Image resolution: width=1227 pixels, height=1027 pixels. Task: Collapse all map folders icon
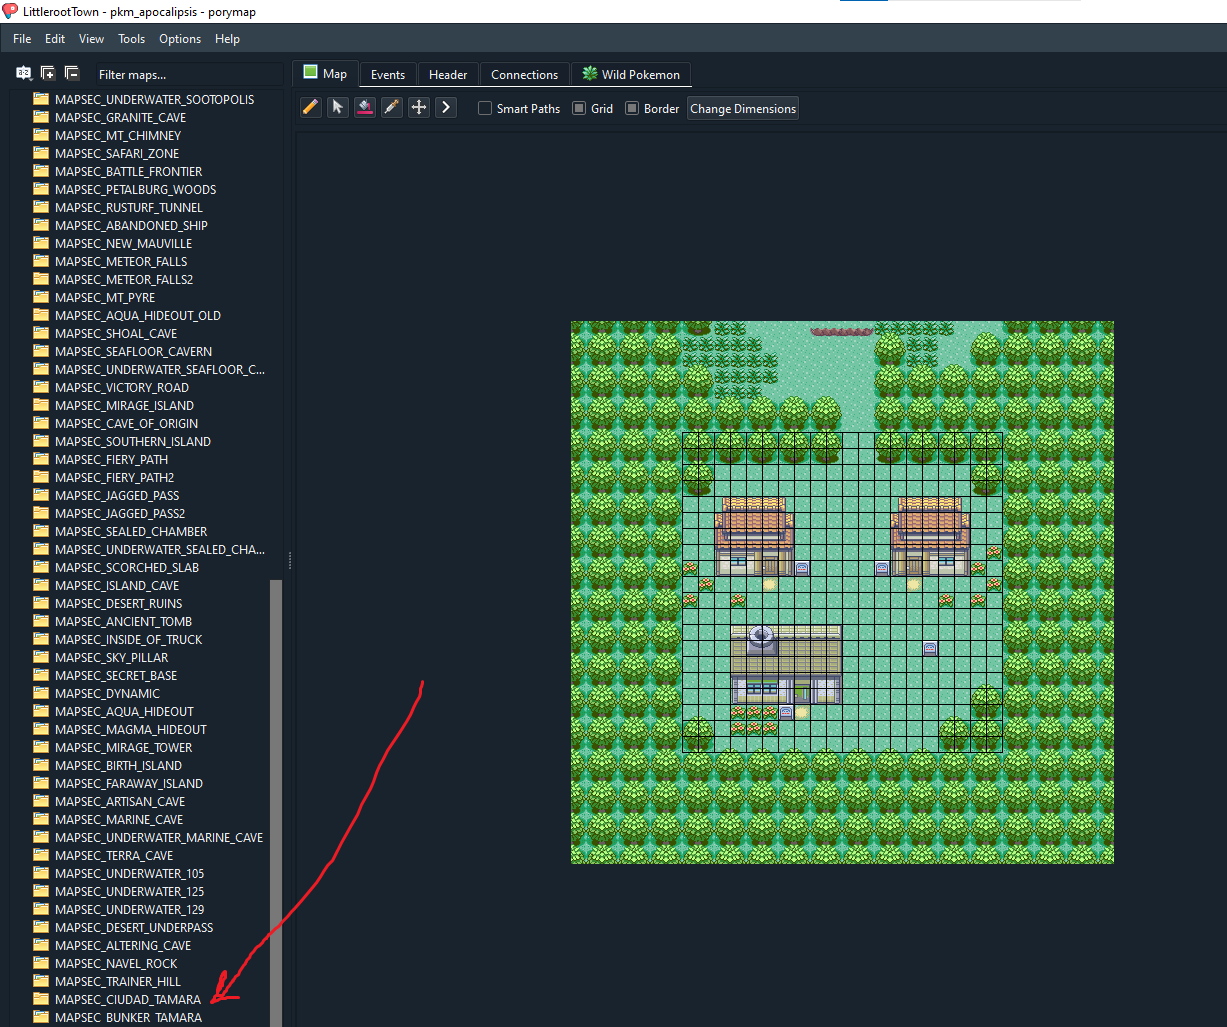71,73
